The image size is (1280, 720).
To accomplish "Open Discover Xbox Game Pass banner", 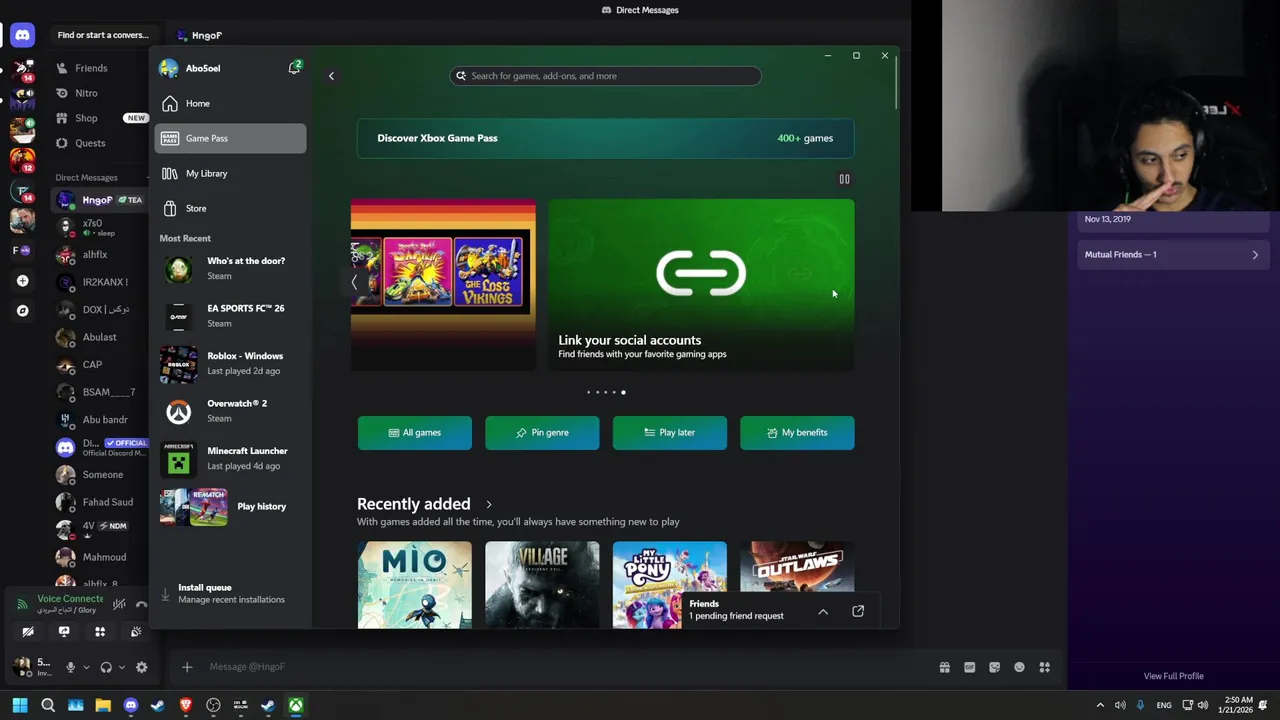I will (605, 138).
